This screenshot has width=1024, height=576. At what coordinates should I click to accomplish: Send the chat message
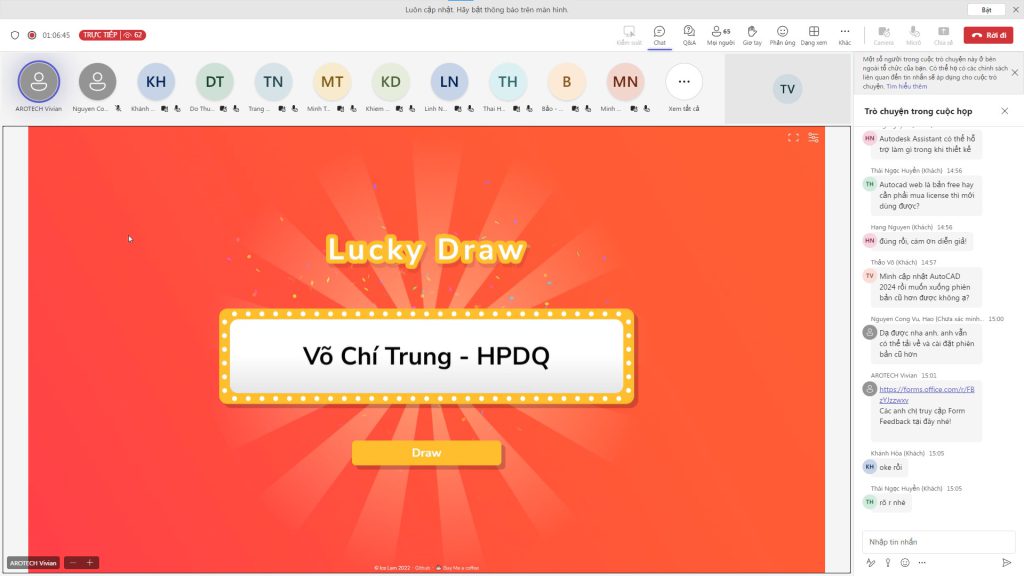pyautogui.click(x=1006, y=562)
